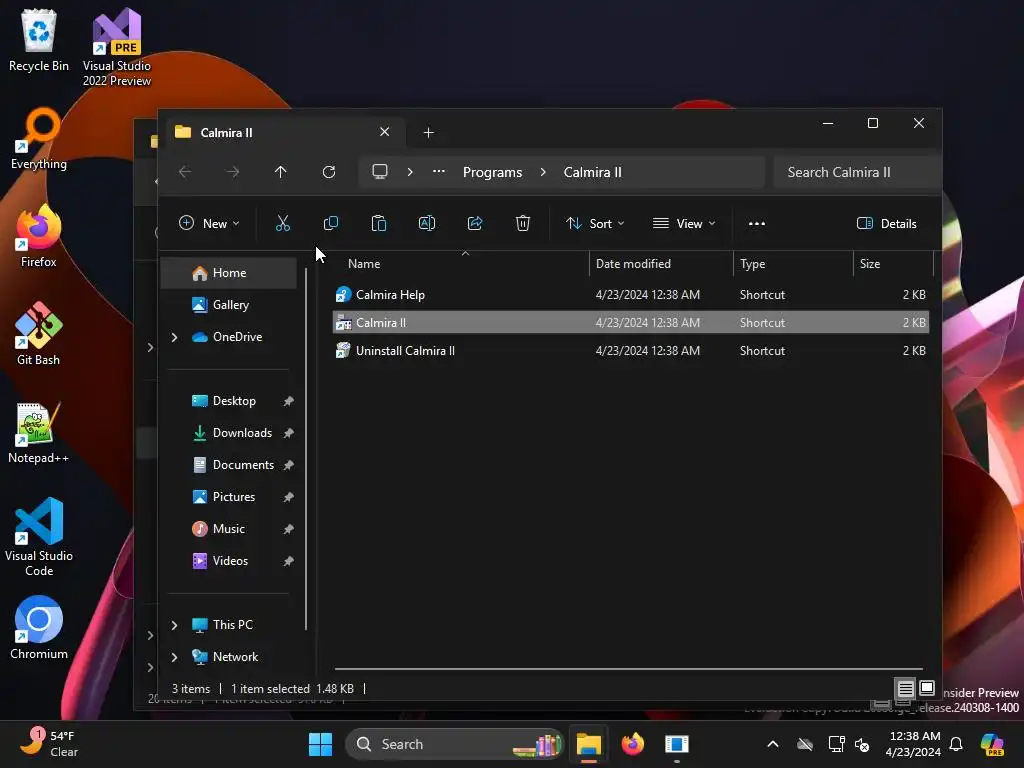Open Downloads in quick access

click(229, 433)
